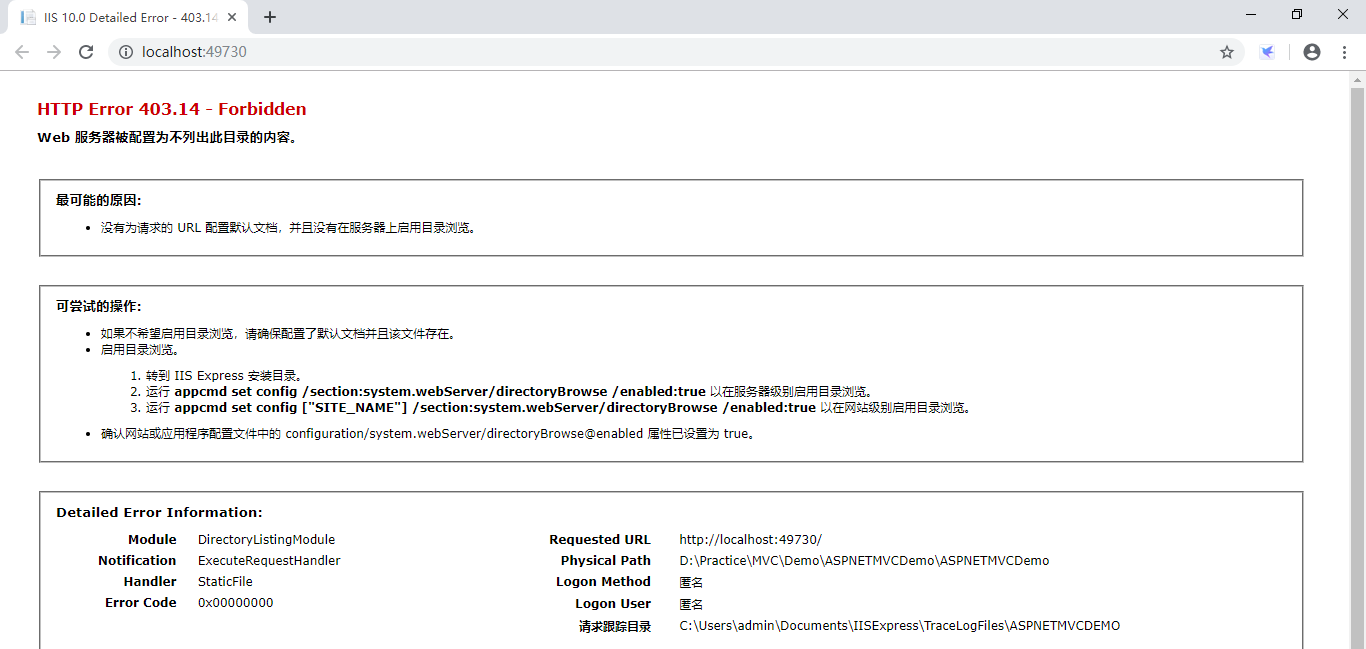Click the Logon User label
The height and width of the screenshot is (649, 1366).
[x=613, y=603]
